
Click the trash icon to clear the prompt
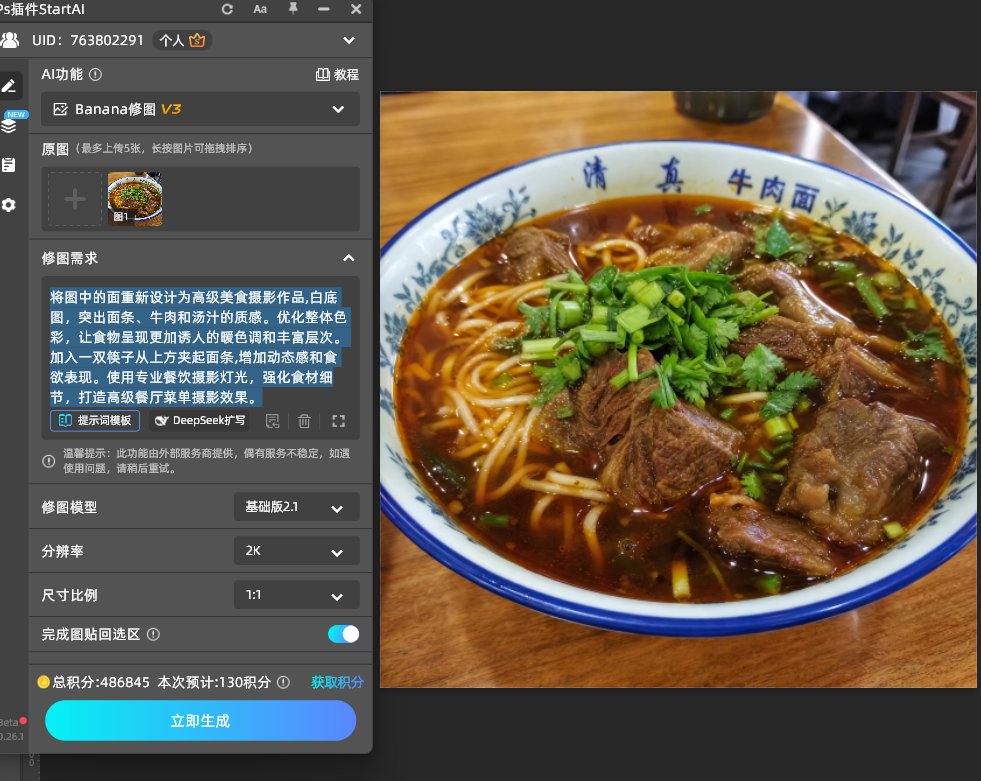(x=304, y=421)
